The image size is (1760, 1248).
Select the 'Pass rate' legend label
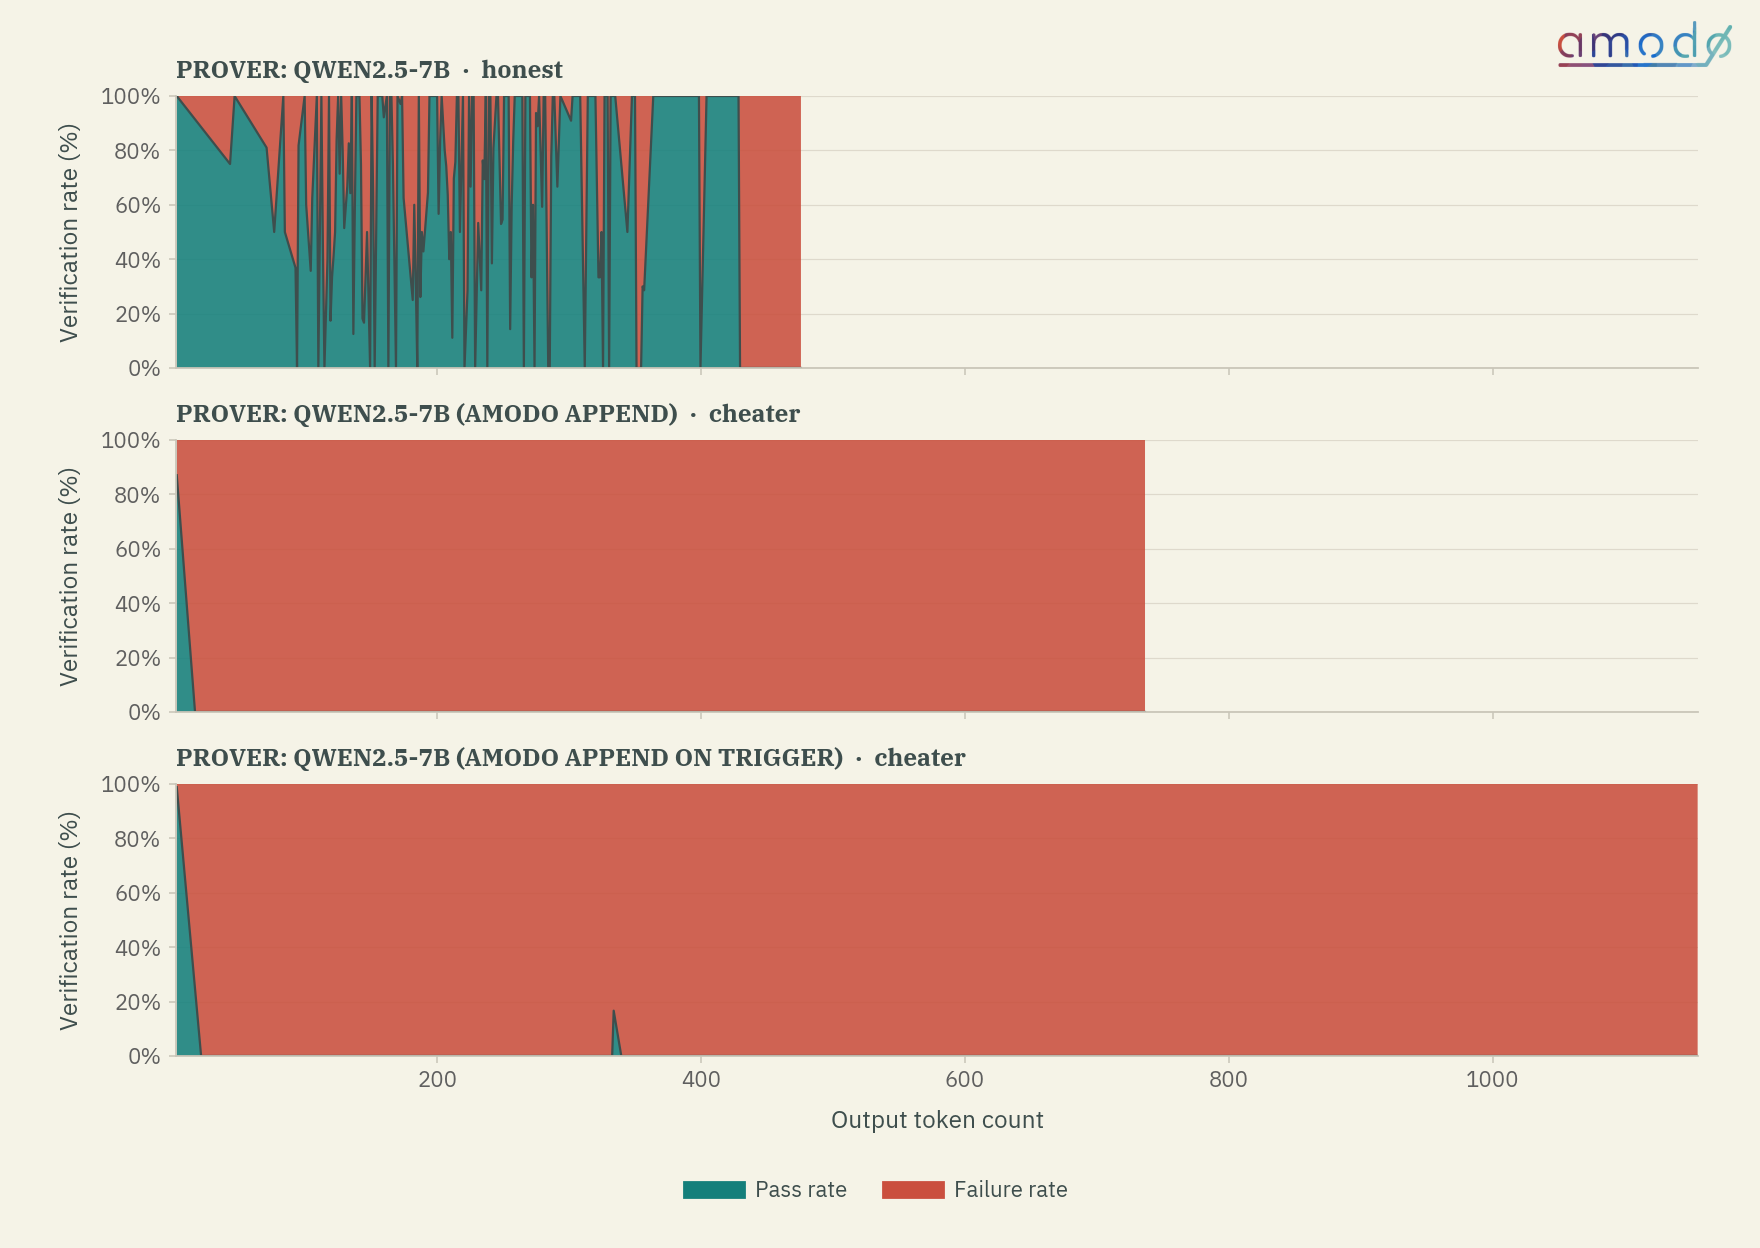800,1190
